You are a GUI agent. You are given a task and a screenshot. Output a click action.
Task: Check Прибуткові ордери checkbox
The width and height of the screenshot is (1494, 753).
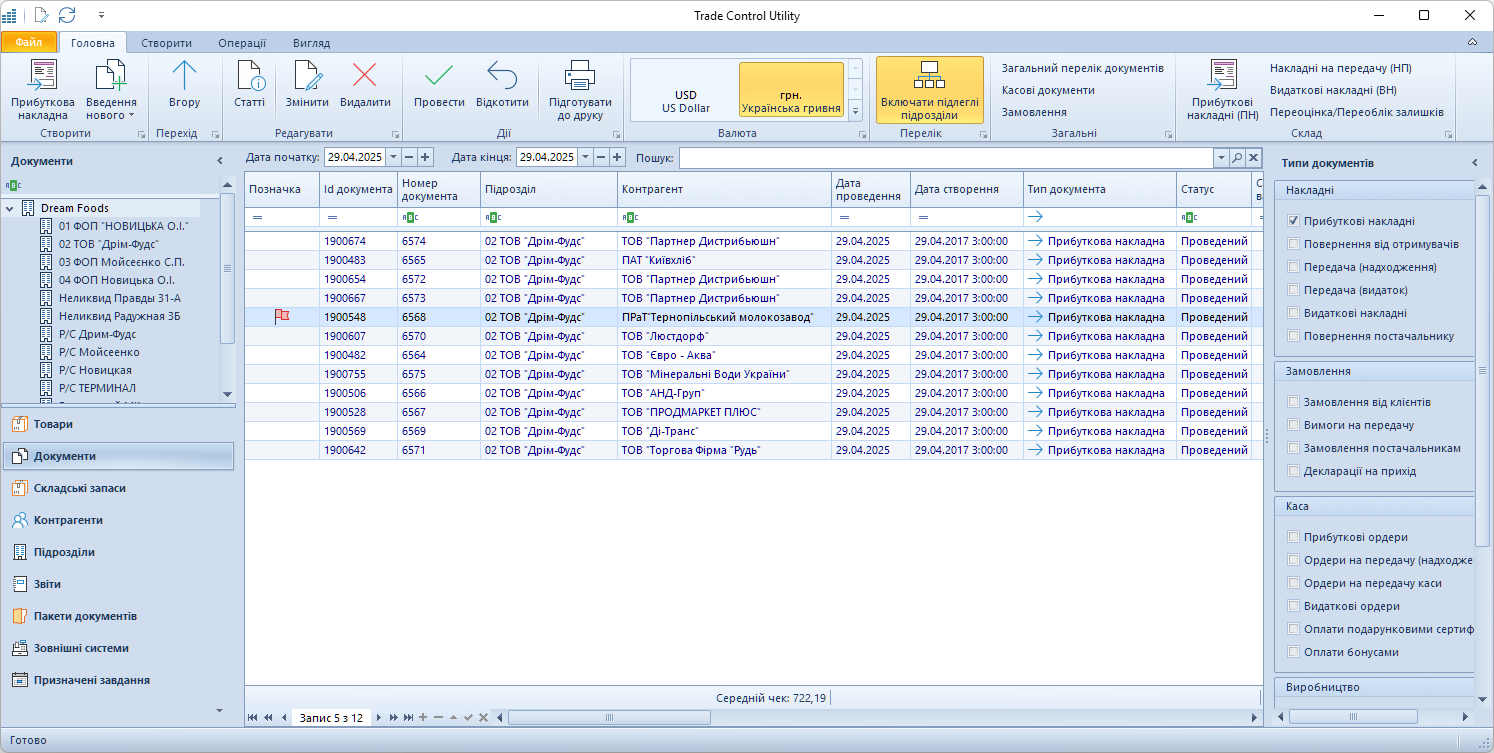(x=1294, y=537)
